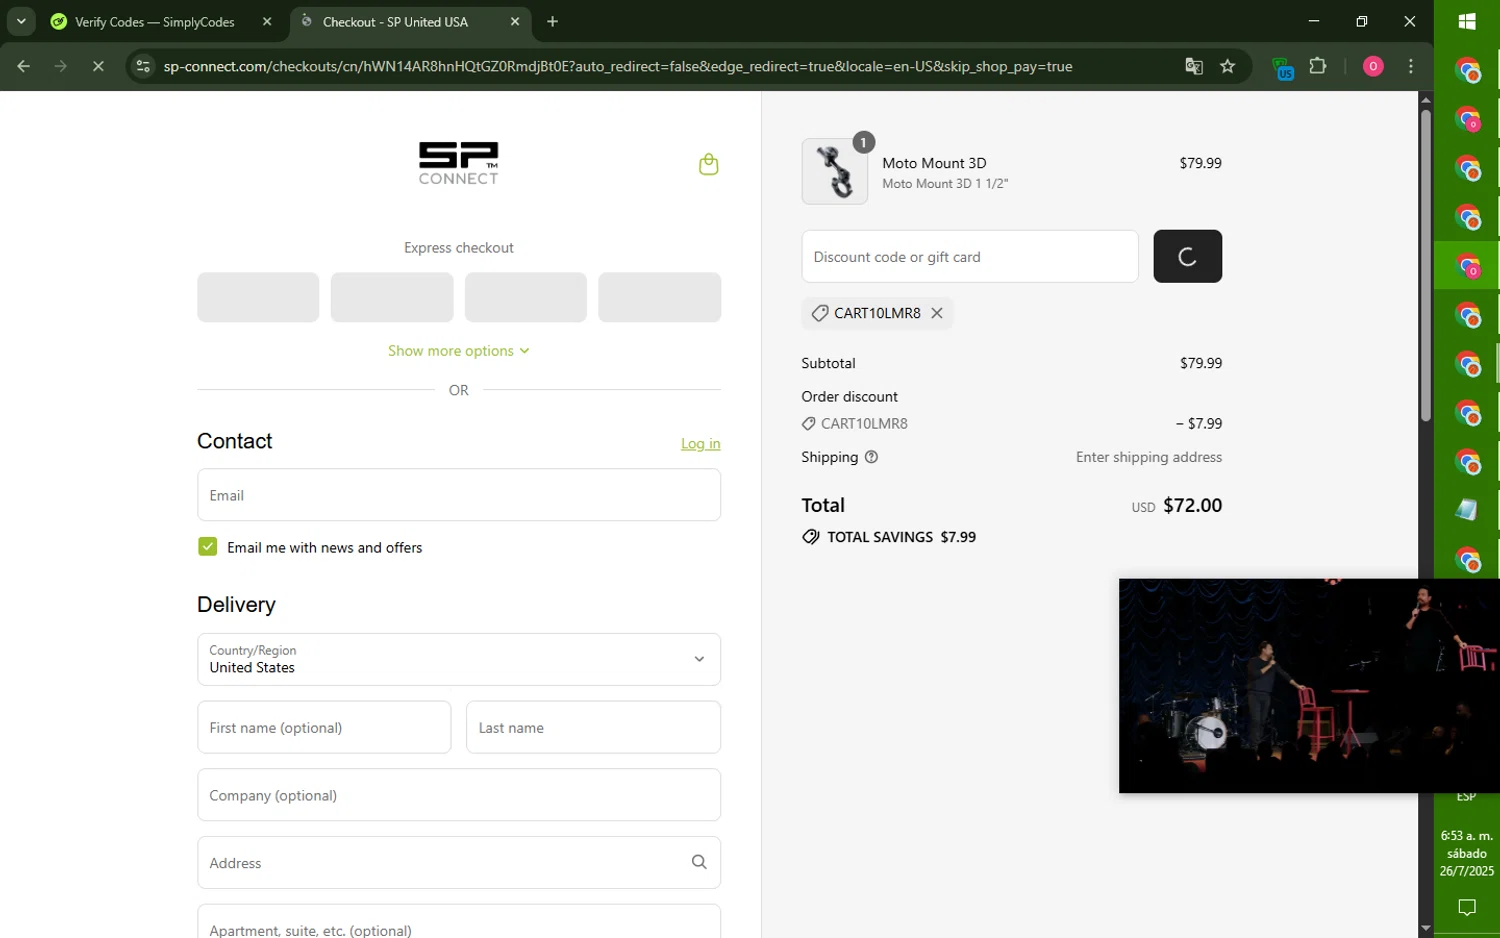Open the Chrome profile avatar
The height and width of the screenshot is (938, 1500).
point(1372,67)
